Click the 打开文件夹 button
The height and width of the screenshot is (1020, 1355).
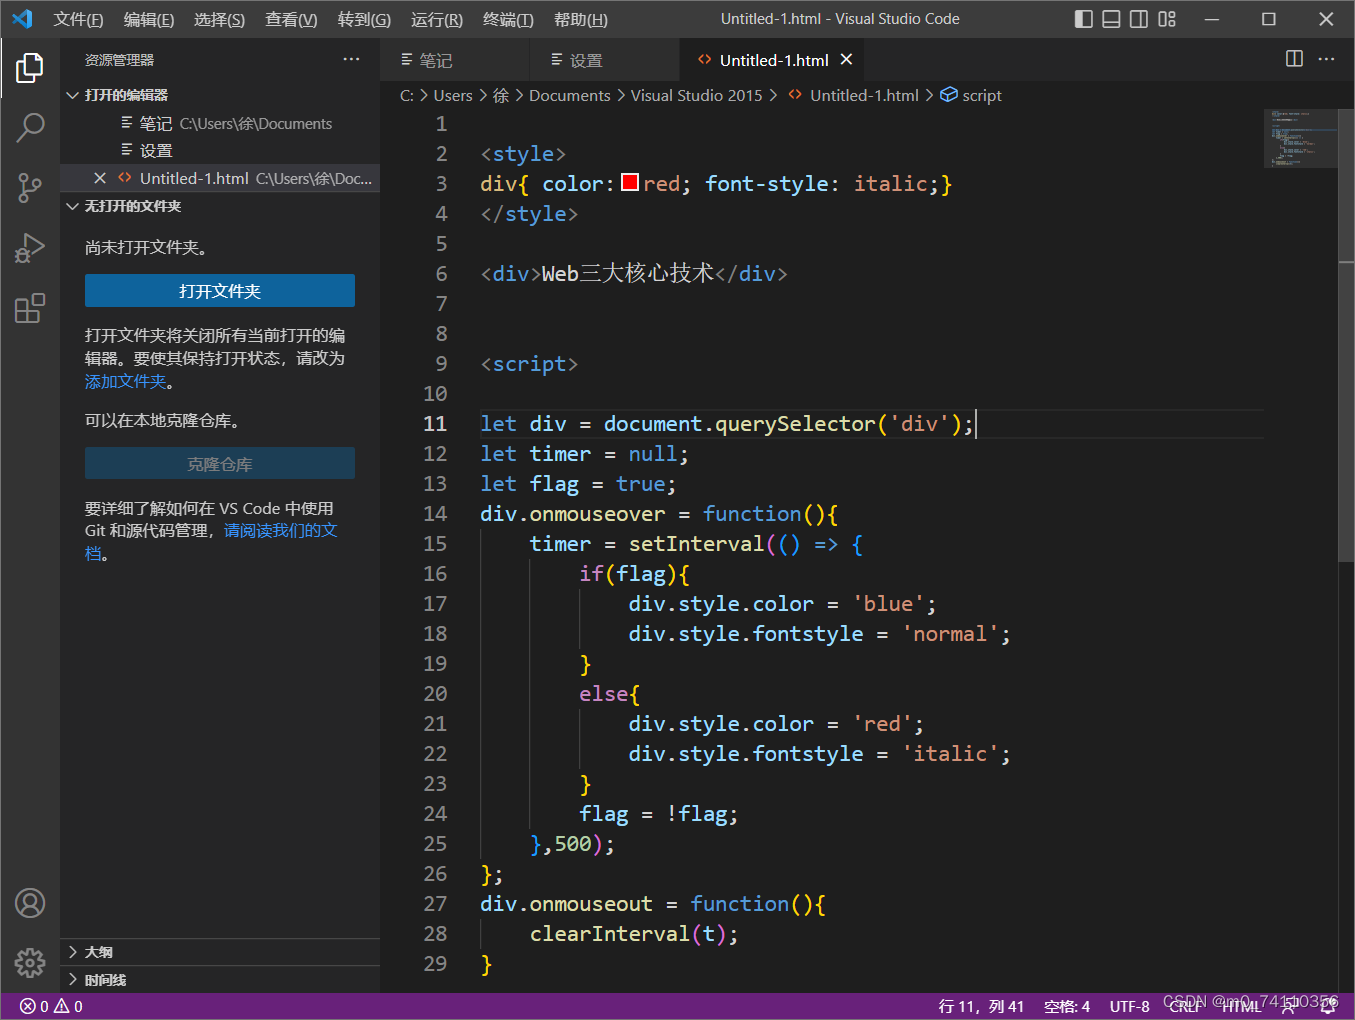pos(220,291)
